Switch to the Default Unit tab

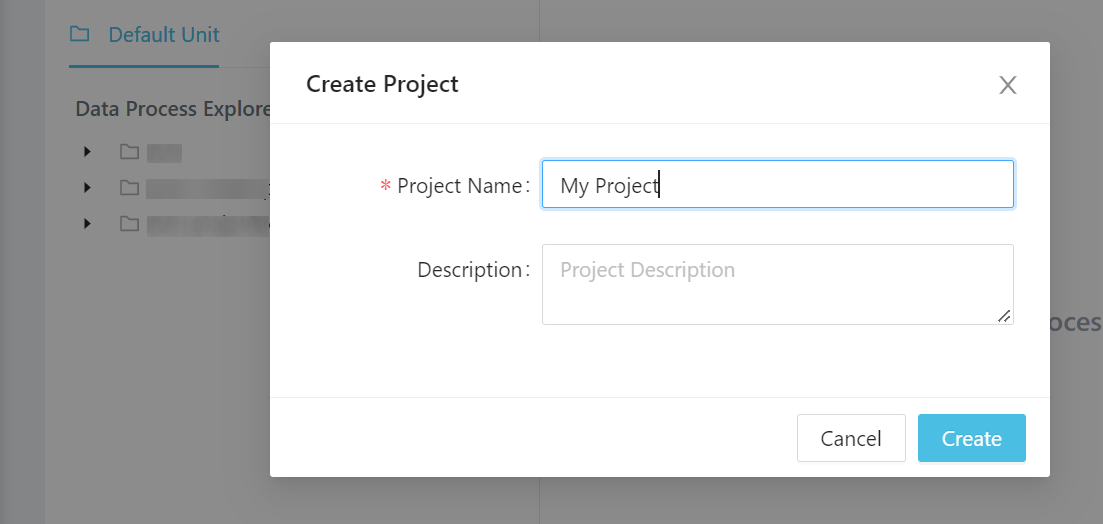[163, 35]
